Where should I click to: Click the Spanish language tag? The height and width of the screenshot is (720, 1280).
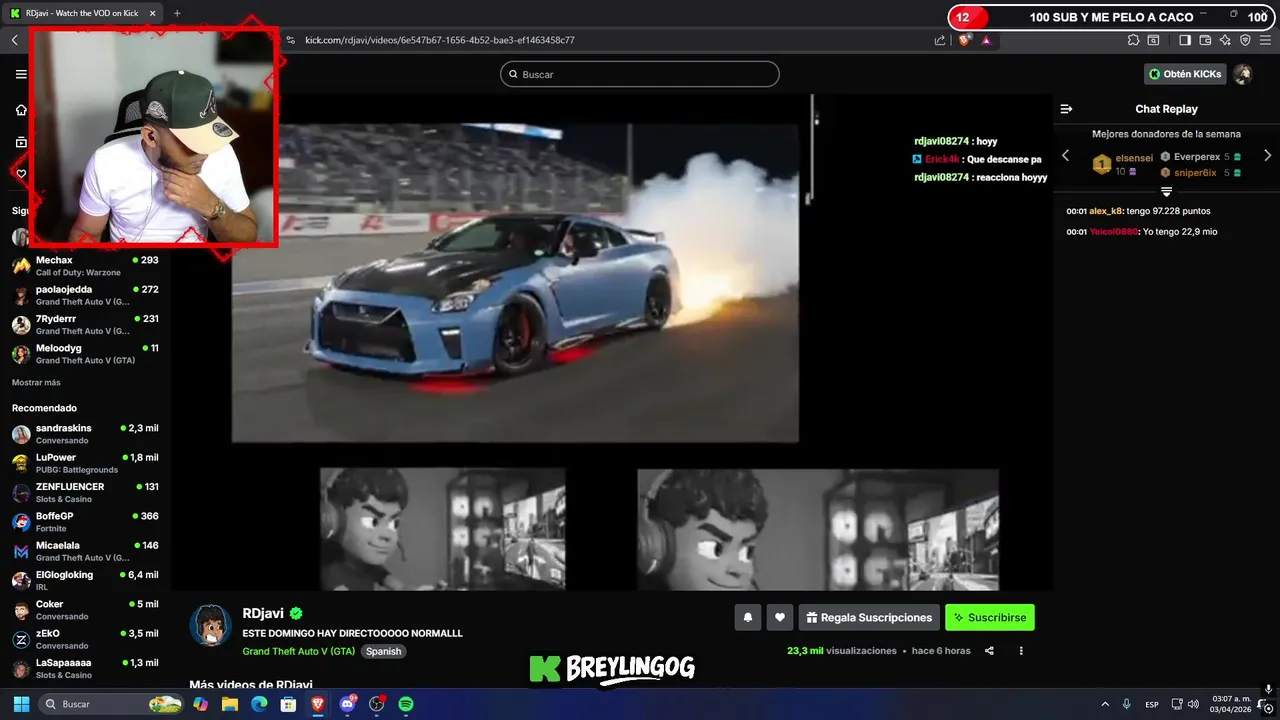click(x=383, y=651)
